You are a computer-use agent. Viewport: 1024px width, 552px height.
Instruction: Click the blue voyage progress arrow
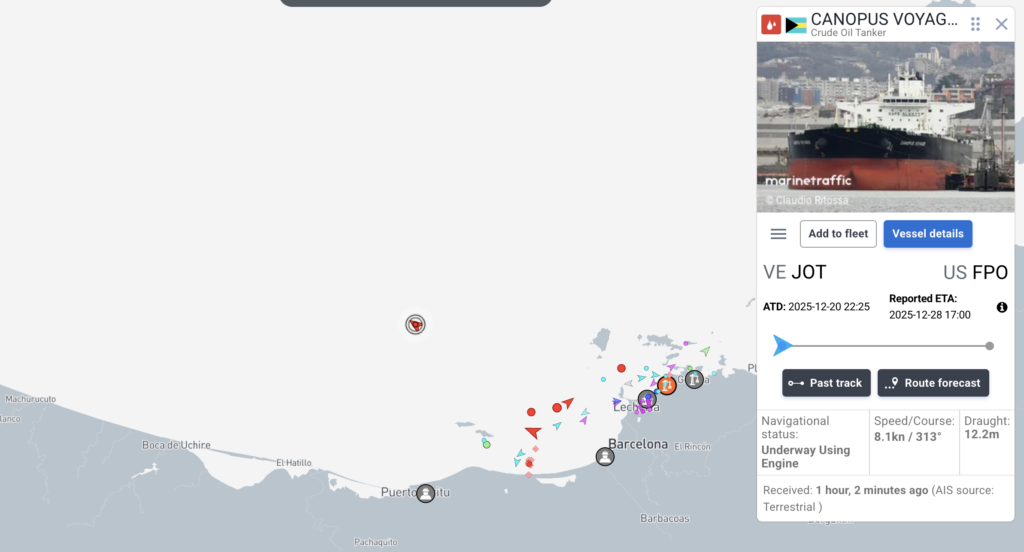(782, 346)
